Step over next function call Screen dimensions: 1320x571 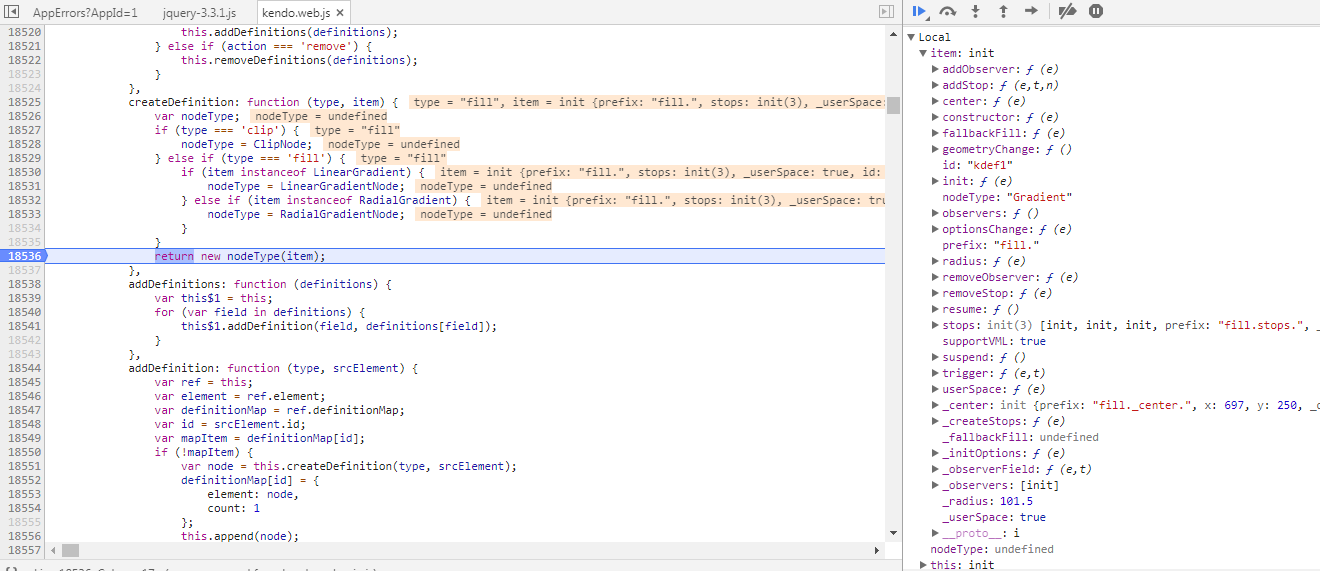click(x=948, y=11)
